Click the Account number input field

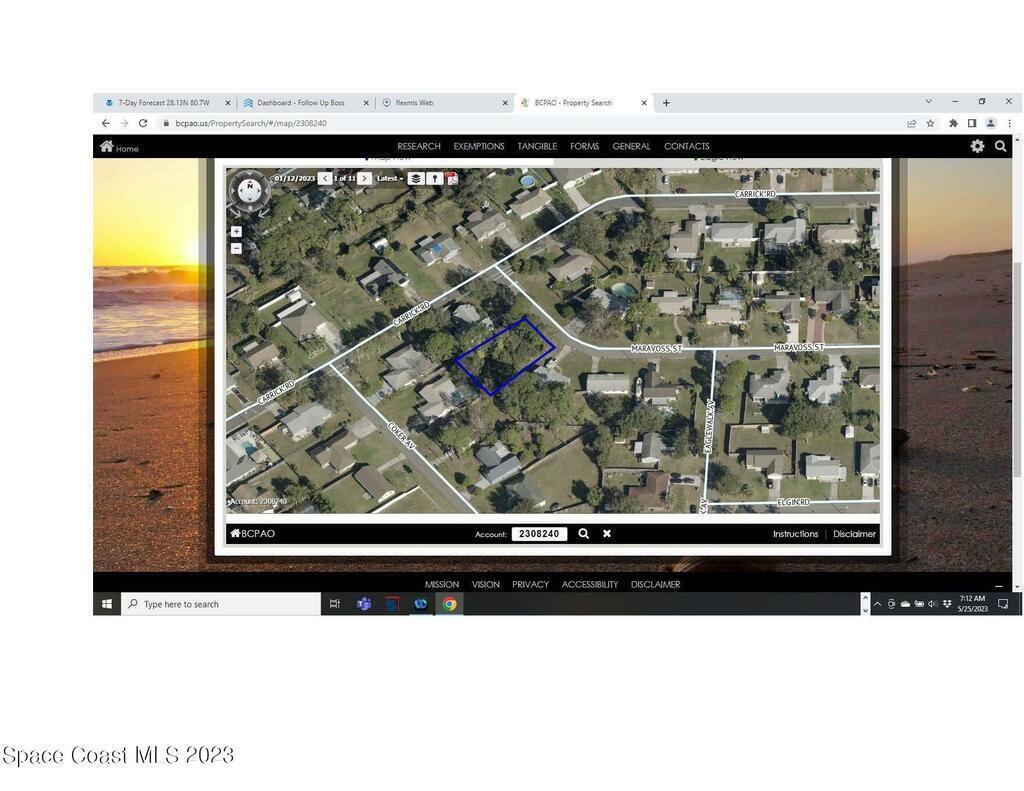coord(539,534)
